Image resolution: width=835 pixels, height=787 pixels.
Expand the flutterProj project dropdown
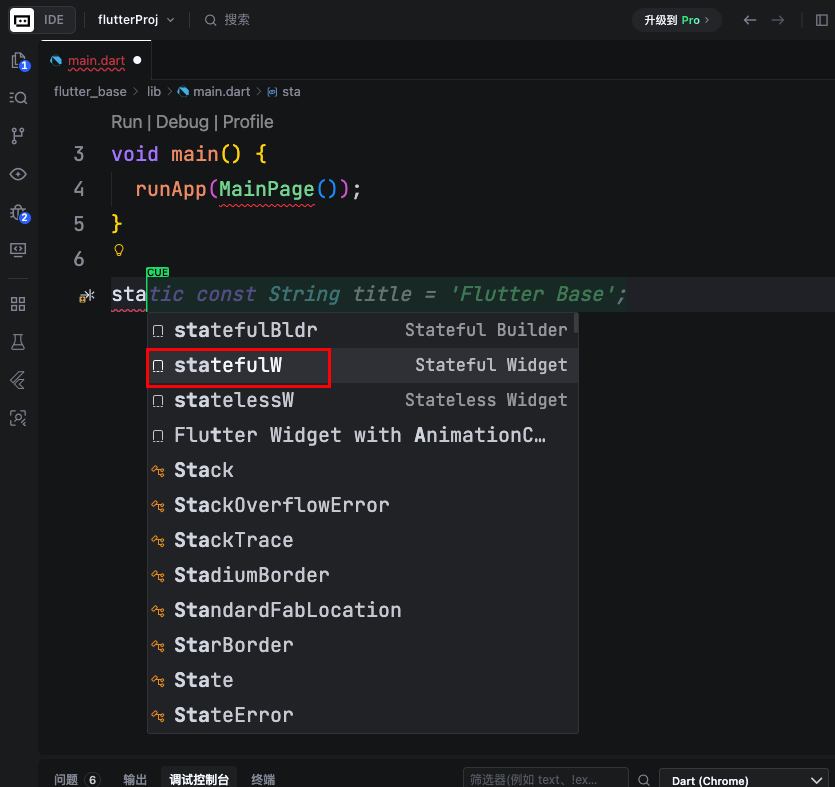point(136,20)
